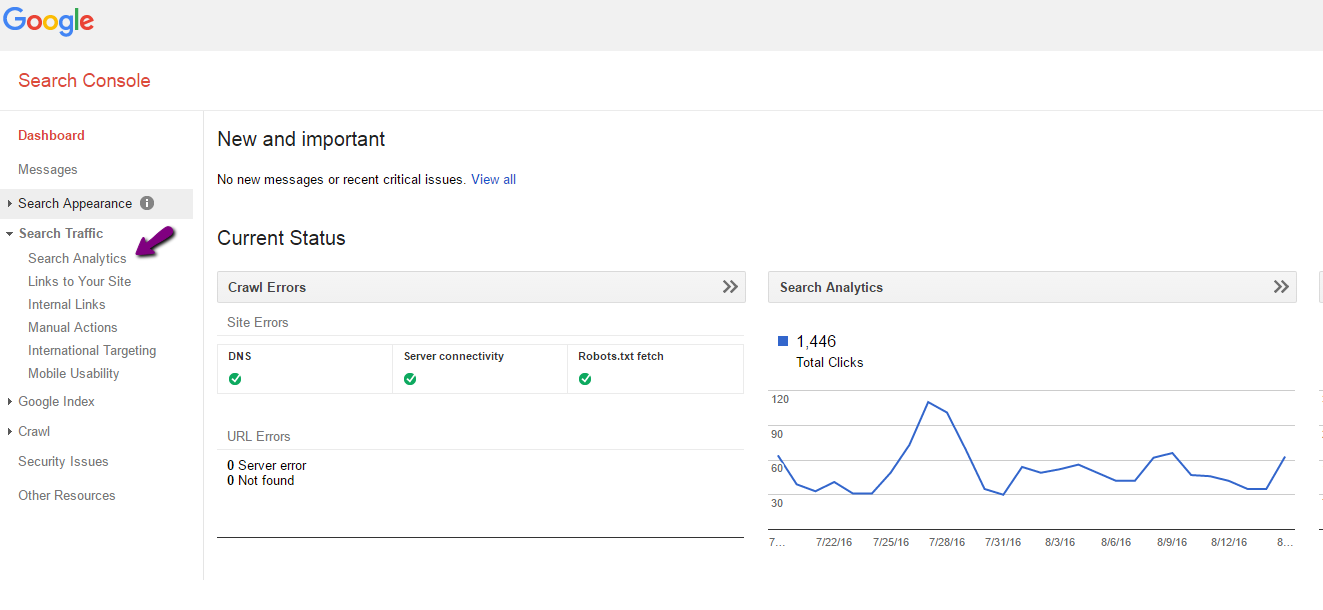Click the 8/9/16 date axis label

(x=1172, y=542)
